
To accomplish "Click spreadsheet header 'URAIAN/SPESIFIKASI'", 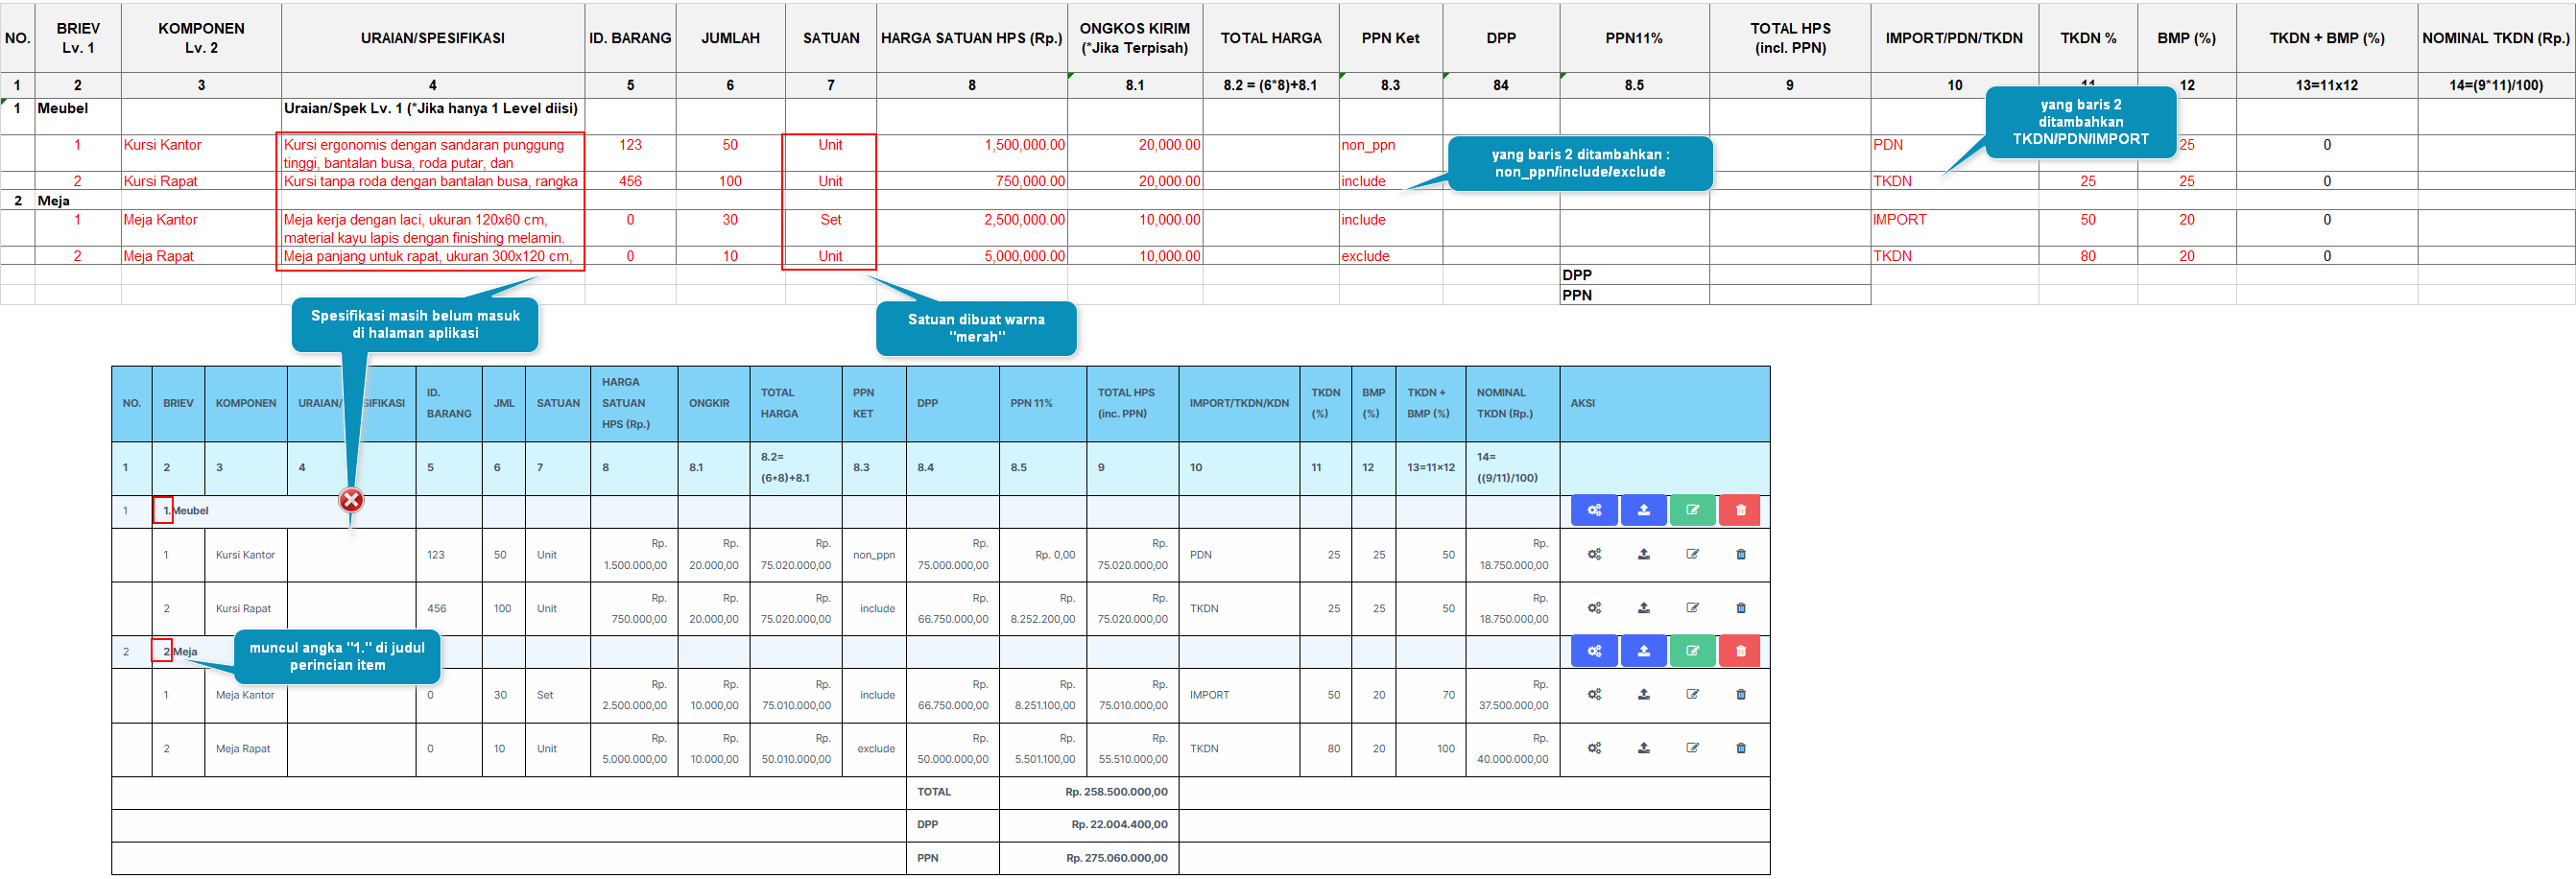I will (432, 38).
